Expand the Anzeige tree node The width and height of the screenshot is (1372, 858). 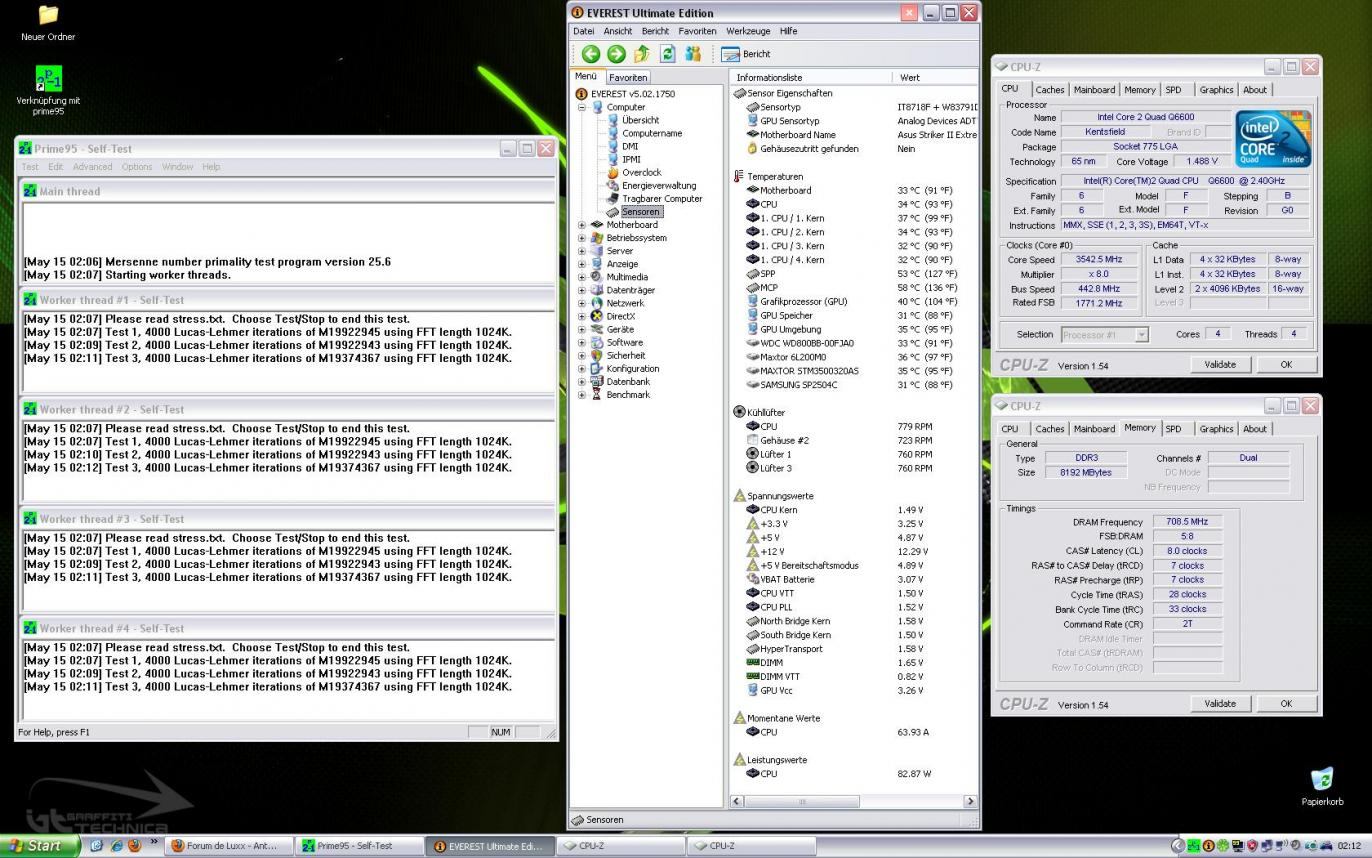[x=582, y=264]
